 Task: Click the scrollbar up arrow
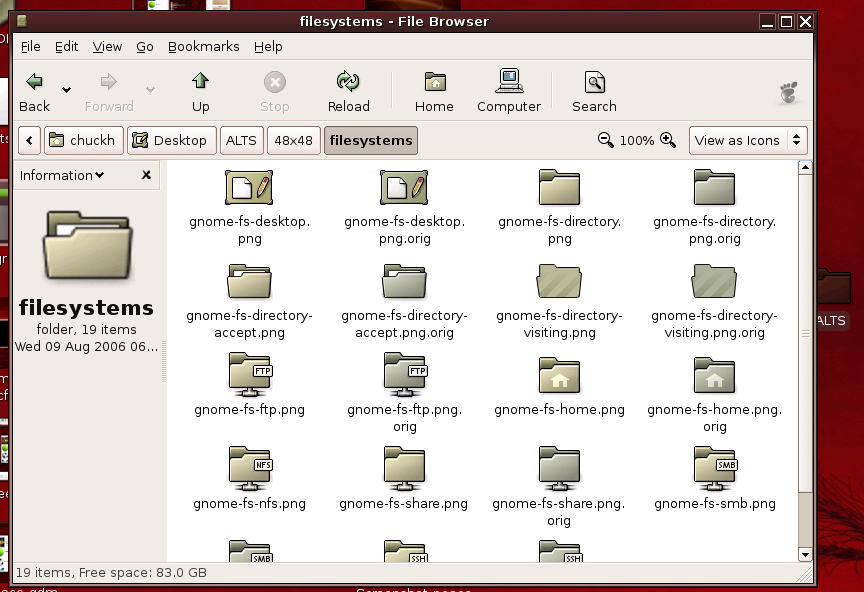805,168
